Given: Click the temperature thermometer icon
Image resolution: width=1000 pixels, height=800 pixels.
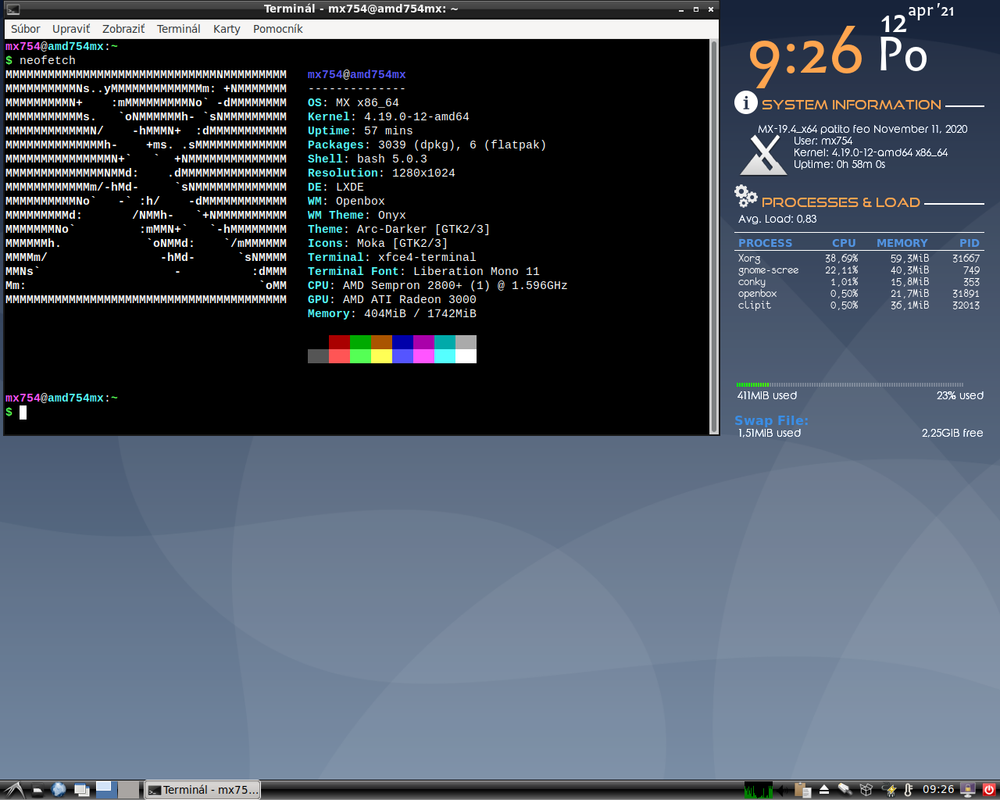Looking at the screenshot, I should tap(908, 790).
